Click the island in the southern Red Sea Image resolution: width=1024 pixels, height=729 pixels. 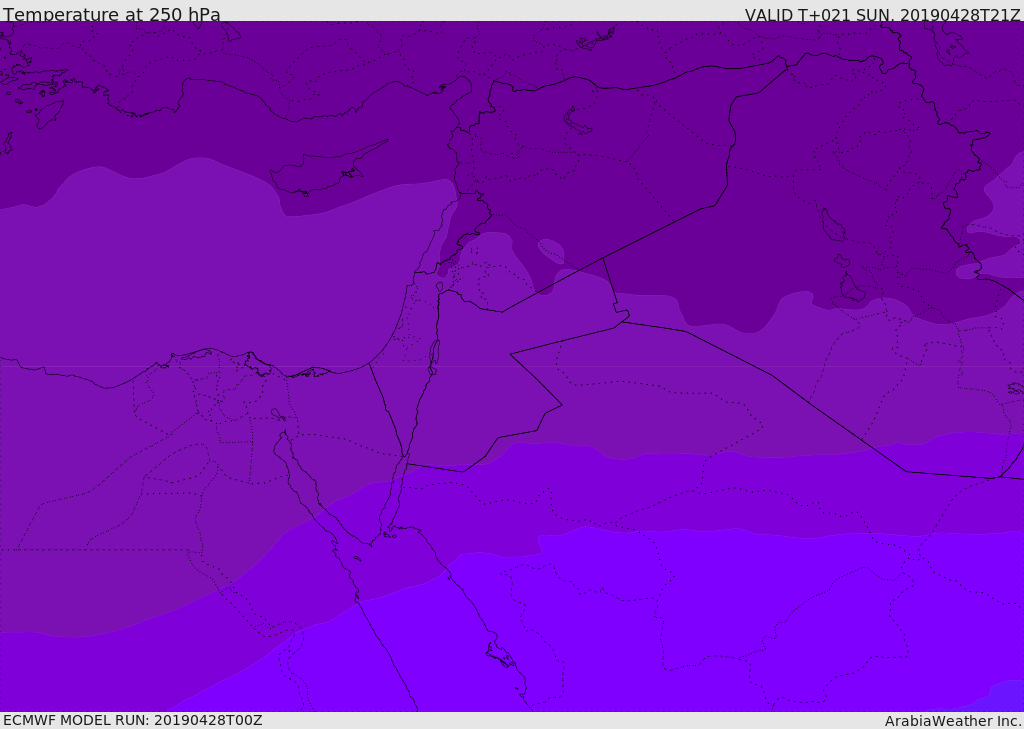click(x=501, y=655)
